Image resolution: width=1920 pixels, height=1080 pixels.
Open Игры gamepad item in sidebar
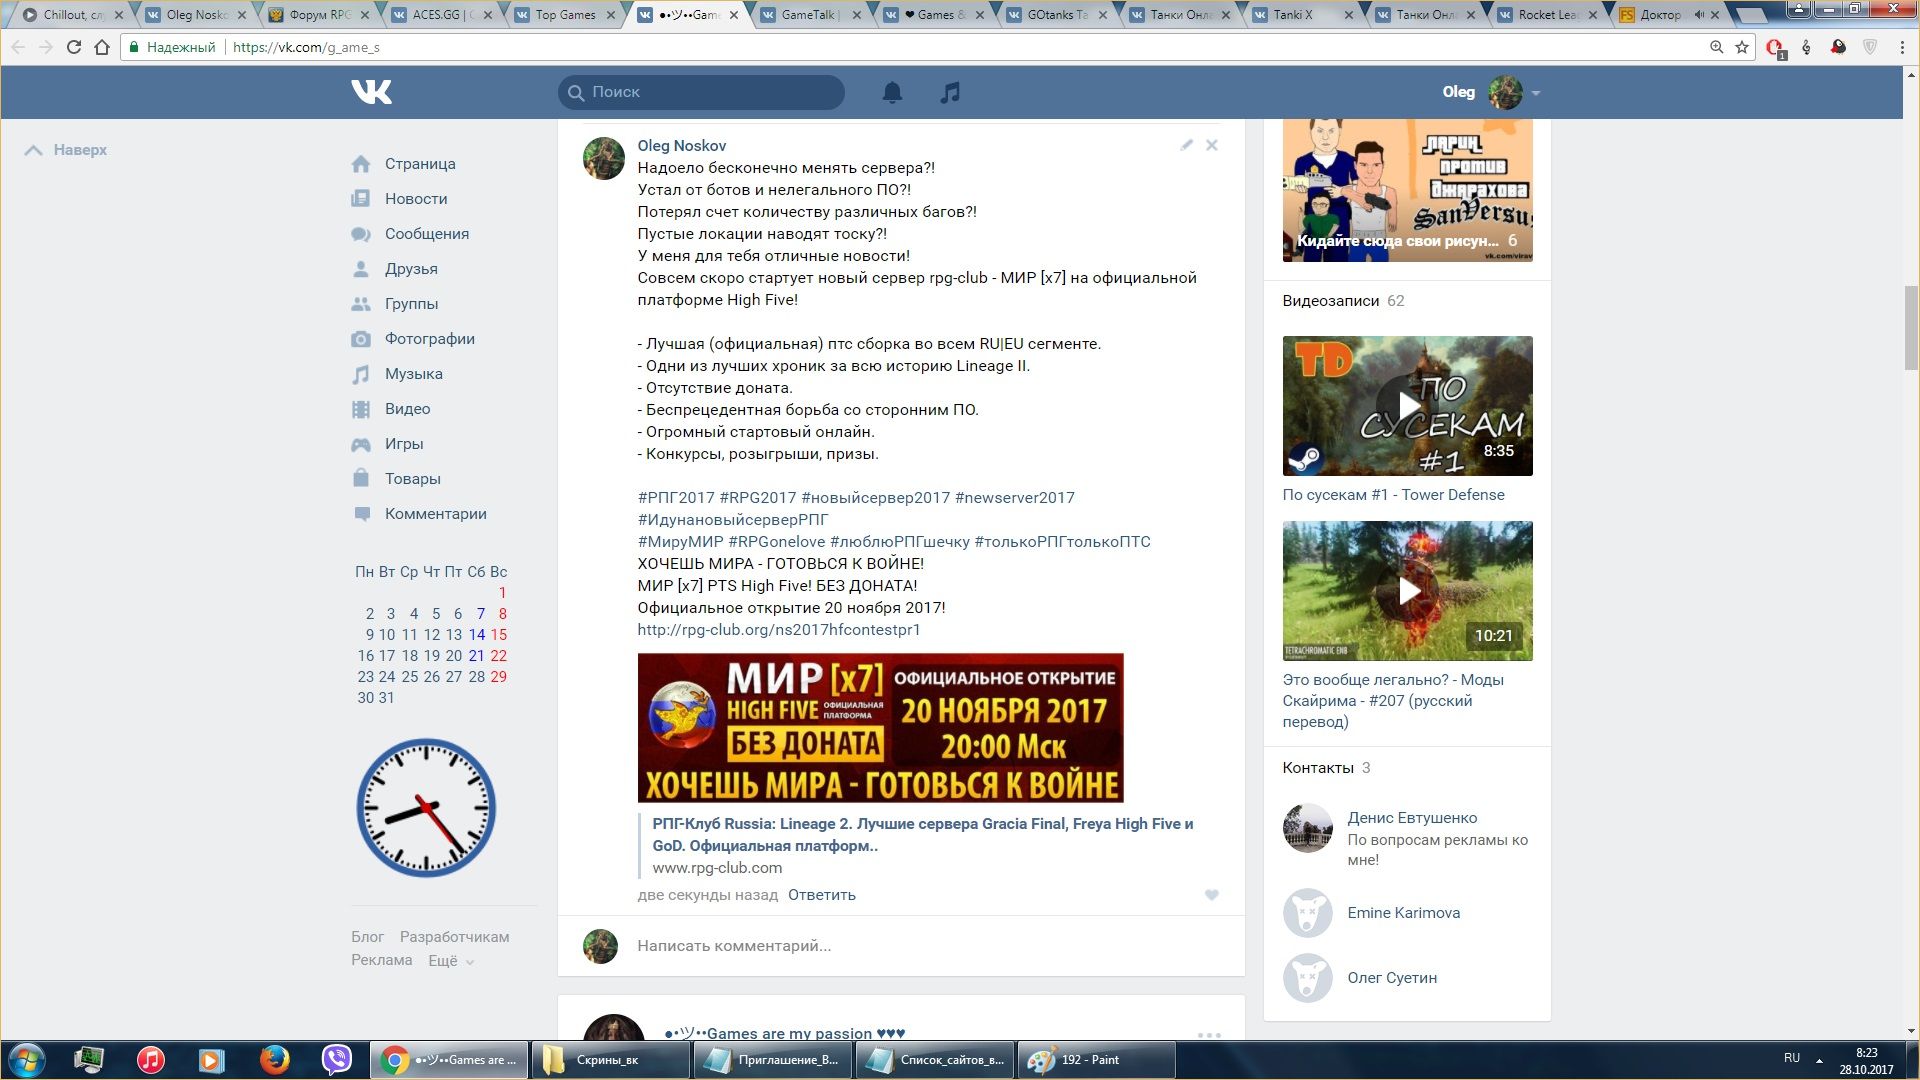click(x=403, y=444)
